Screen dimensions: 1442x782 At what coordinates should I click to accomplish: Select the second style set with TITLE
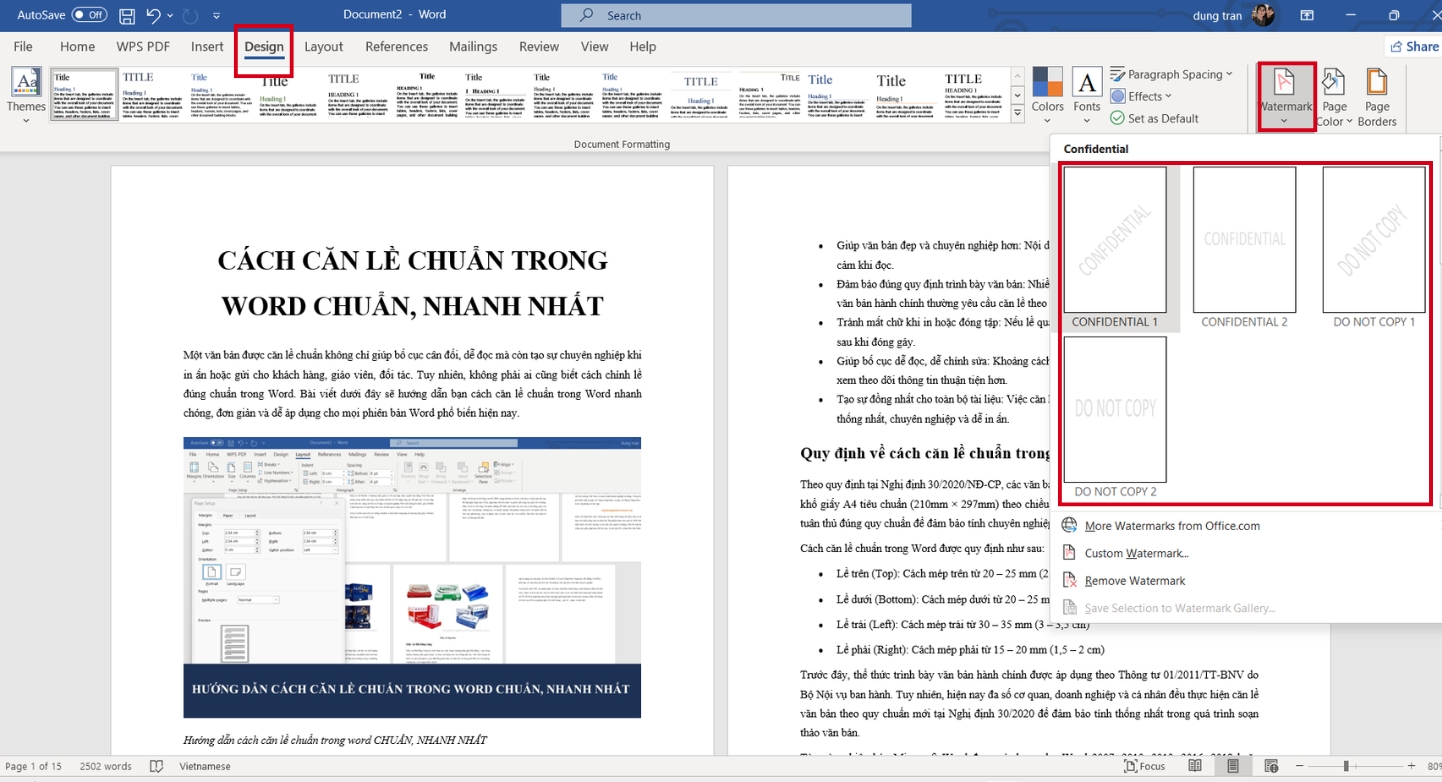pyautogui.click(x=152, y=95)
